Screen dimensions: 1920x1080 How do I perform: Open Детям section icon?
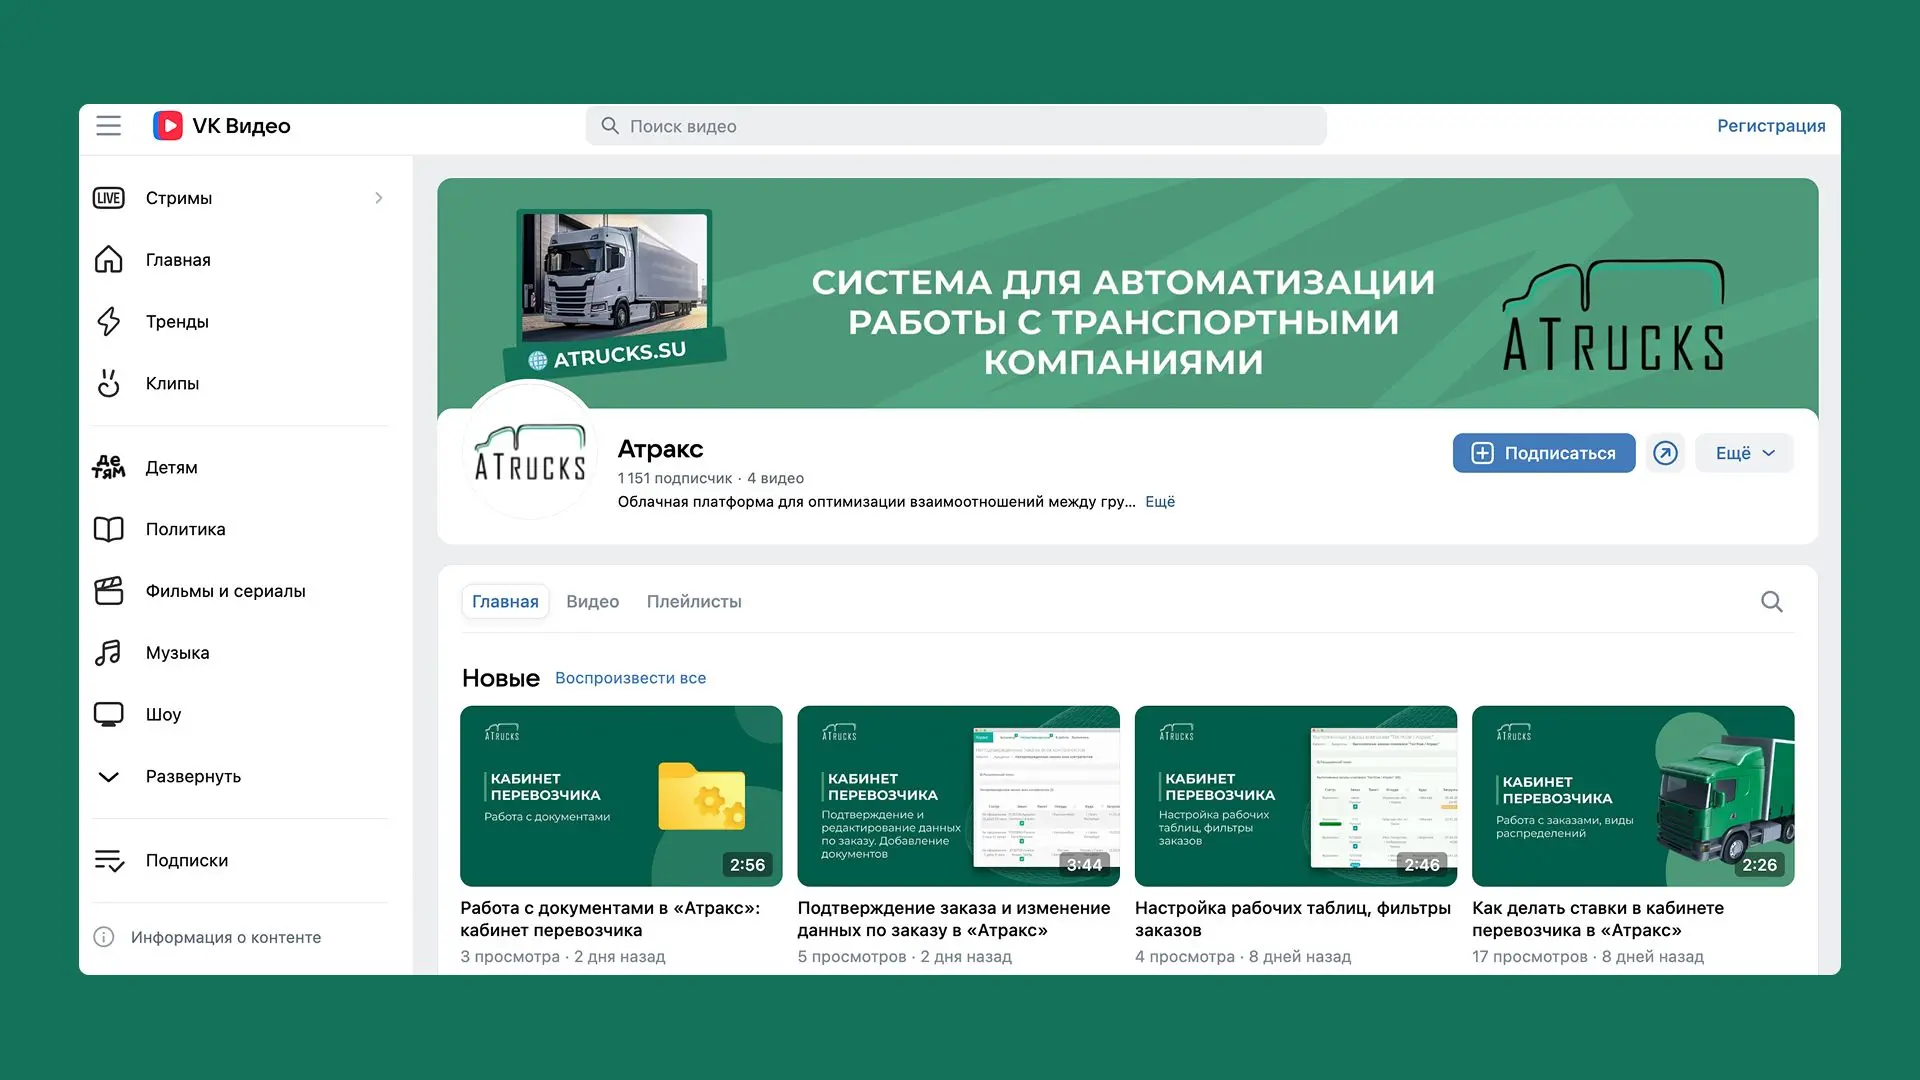point(108,467)
